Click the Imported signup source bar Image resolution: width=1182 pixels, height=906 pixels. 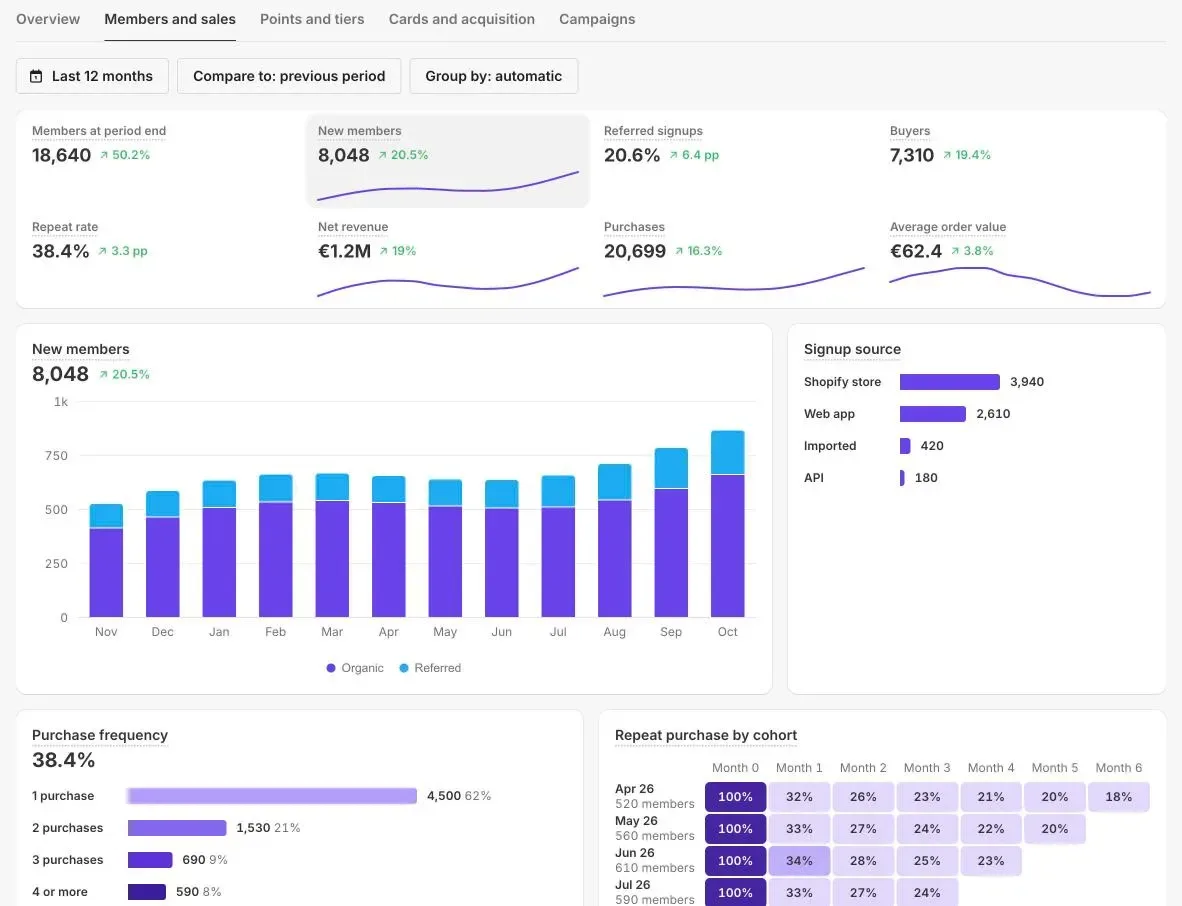pyautogui.click(x=905, y=445)
